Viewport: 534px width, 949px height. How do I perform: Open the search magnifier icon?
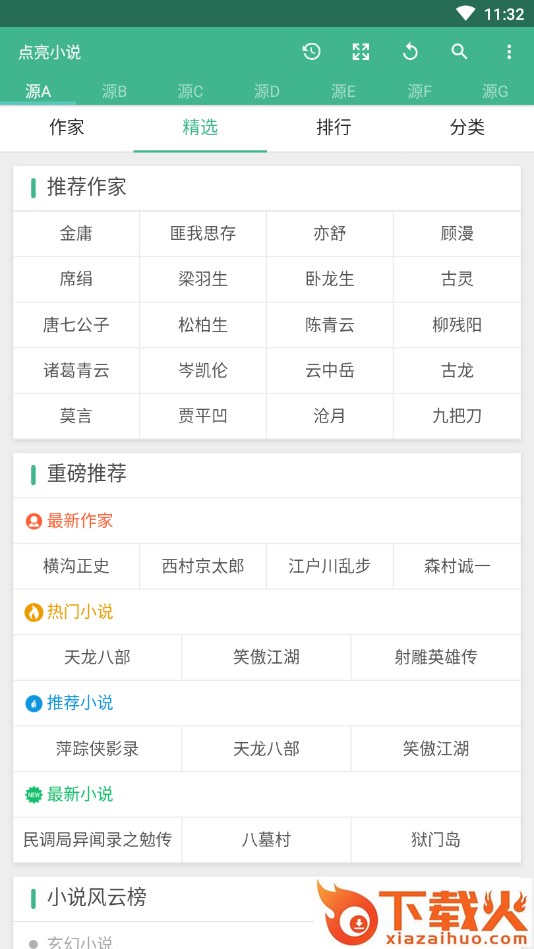pyautogui.click(x=460, y=52)
